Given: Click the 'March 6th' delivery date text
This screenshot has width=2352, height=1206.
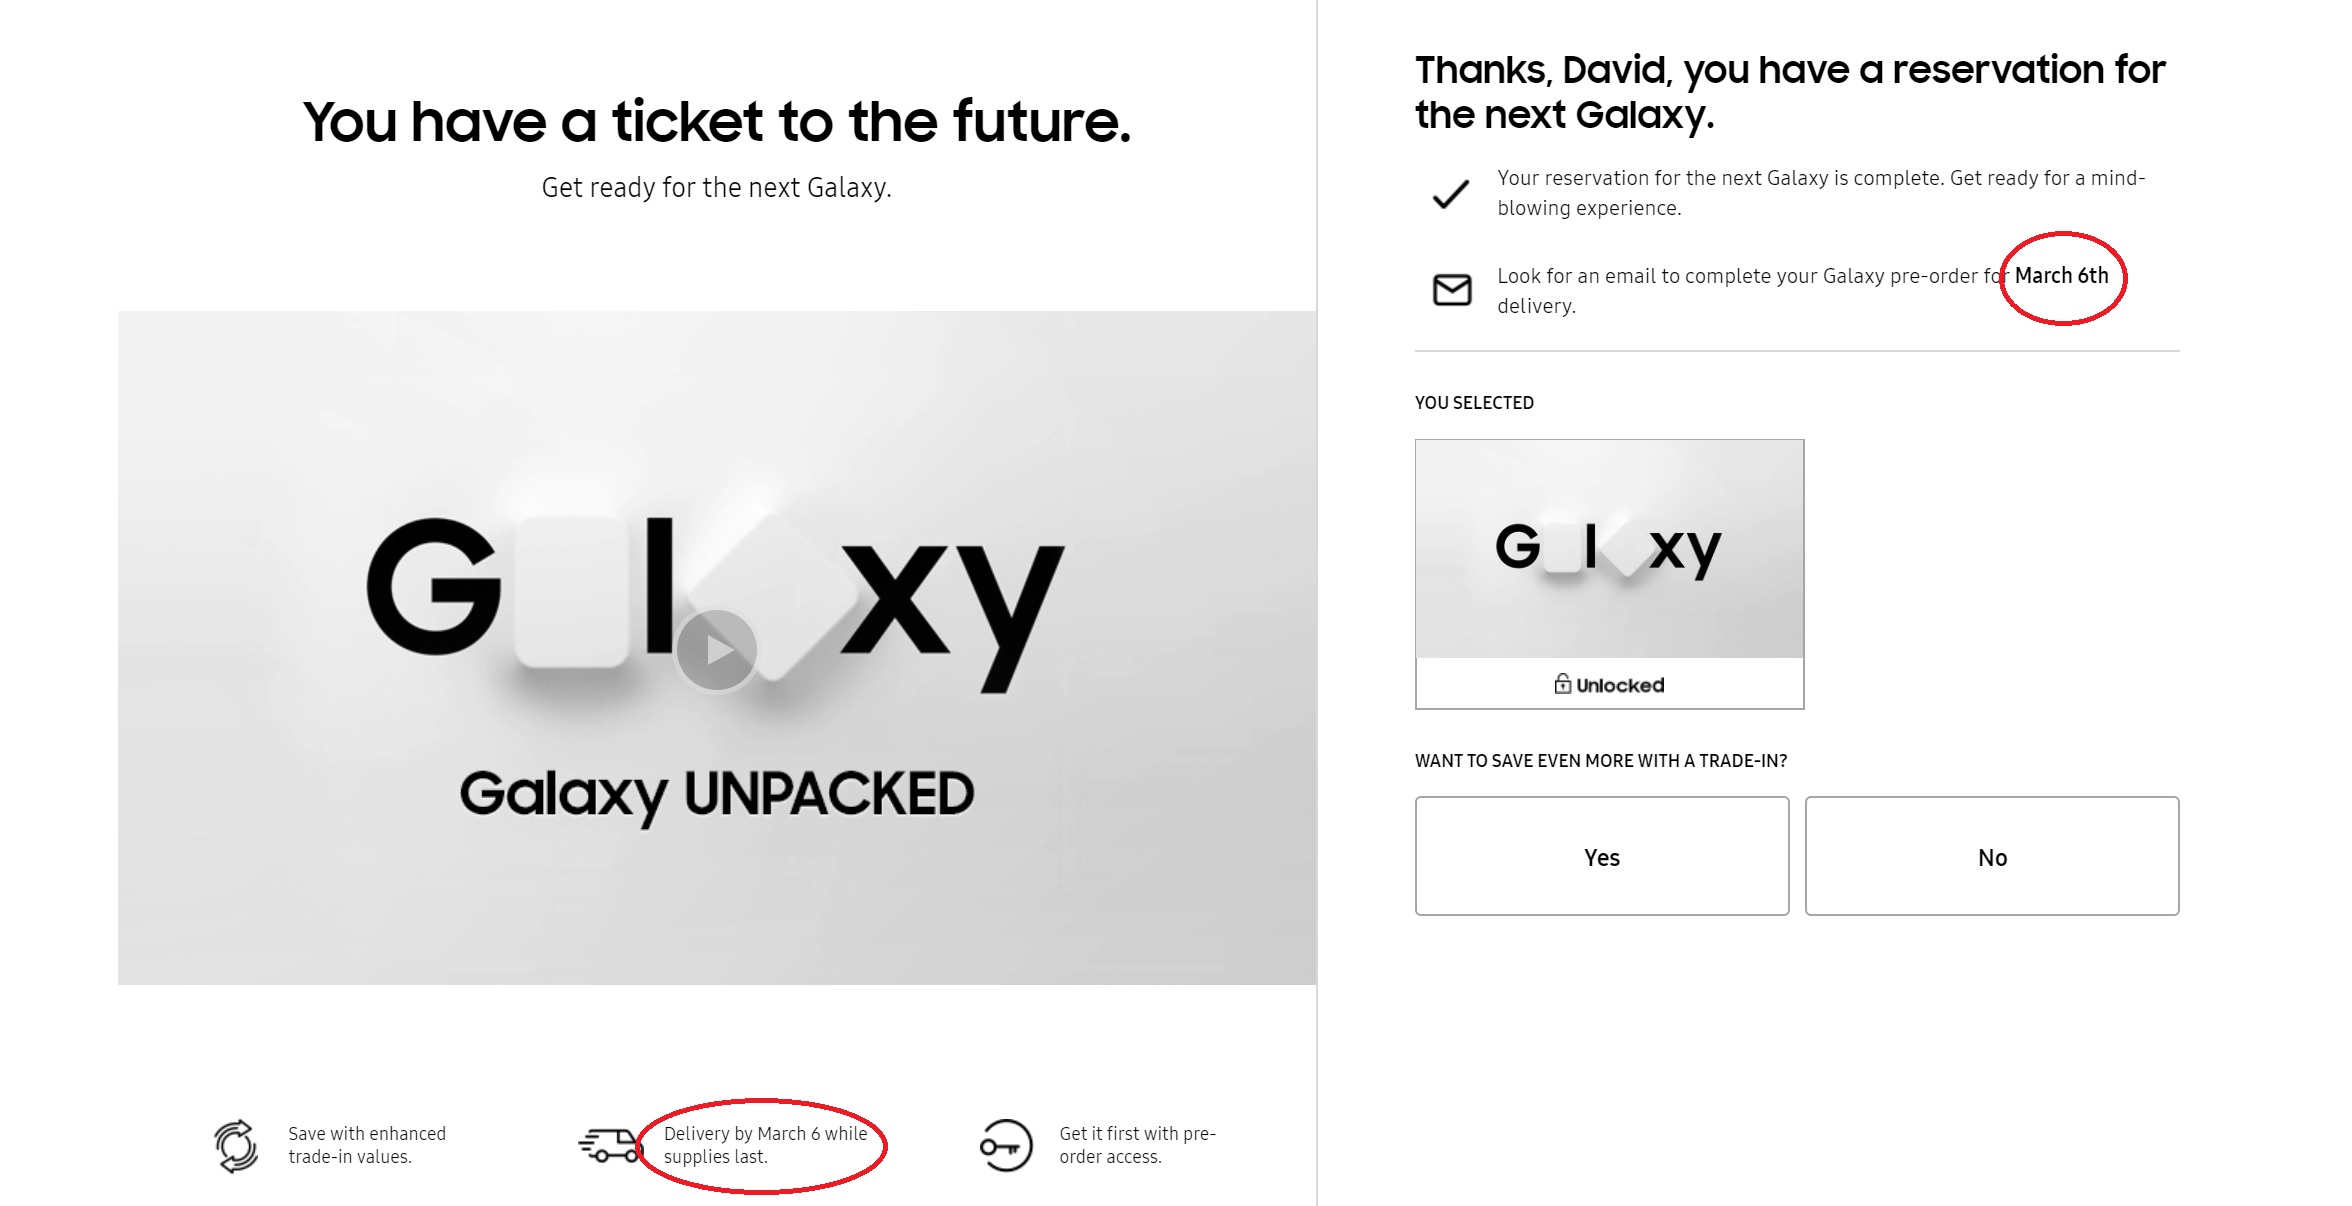Looking at the screenshot, I should click(2062, 276).
